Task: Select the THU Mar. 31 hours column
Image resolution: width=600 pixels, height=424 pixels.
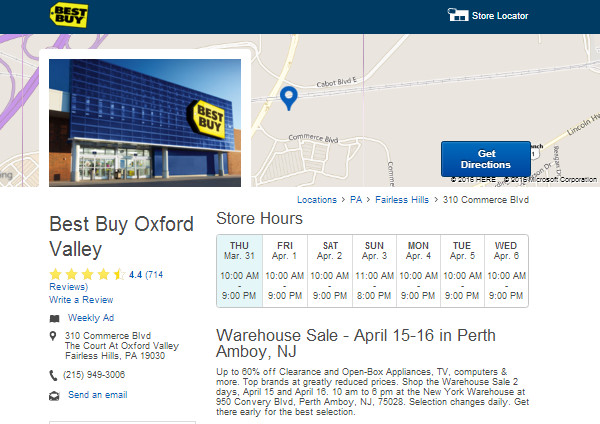Action: [x=239, y=271]
